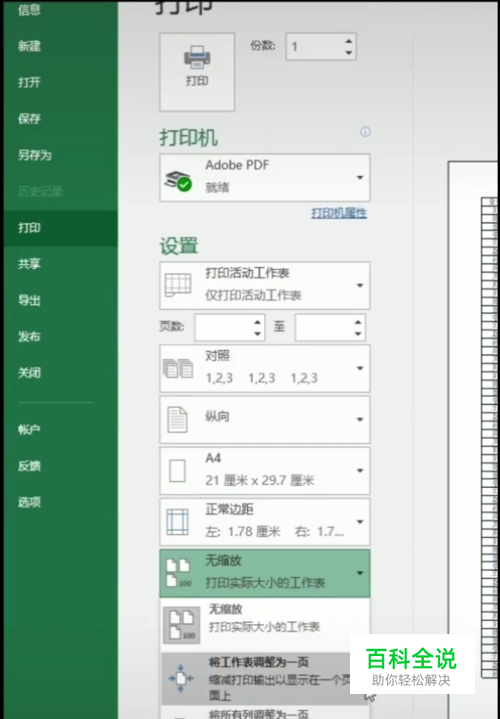Choose 另存为 in the sidebar

pos(35,155)
